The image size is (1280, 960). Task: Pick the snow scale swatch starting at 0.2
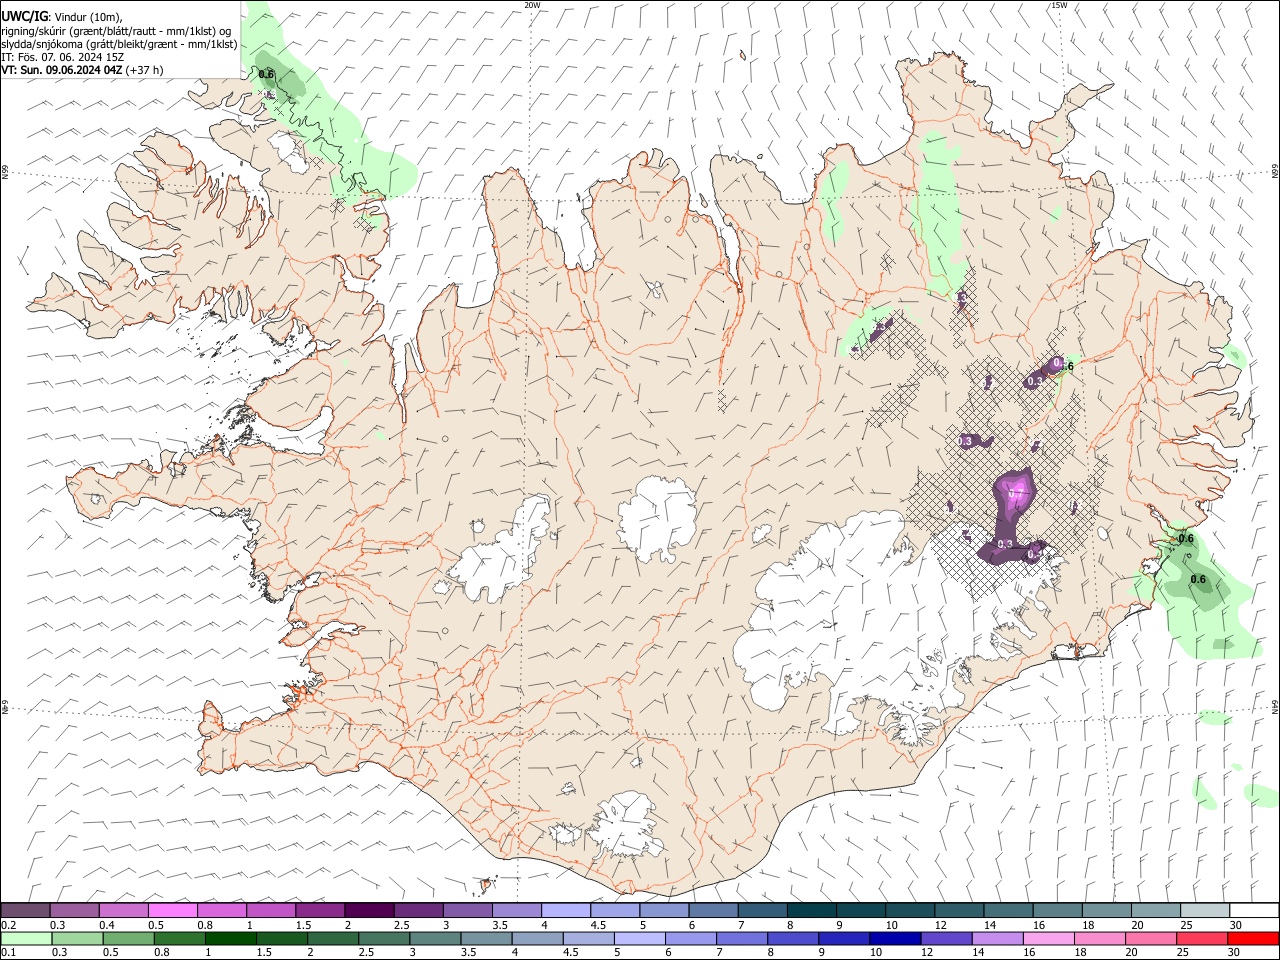click(25, 911)
